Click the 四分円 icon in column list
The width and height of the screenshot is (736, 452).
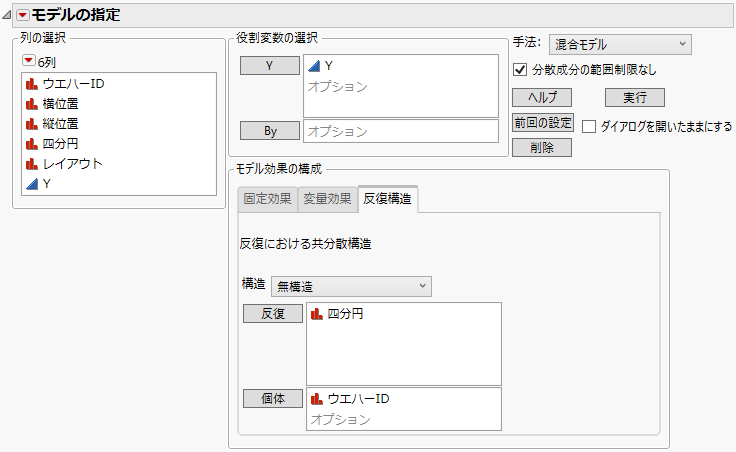click(x=32, y=143)
